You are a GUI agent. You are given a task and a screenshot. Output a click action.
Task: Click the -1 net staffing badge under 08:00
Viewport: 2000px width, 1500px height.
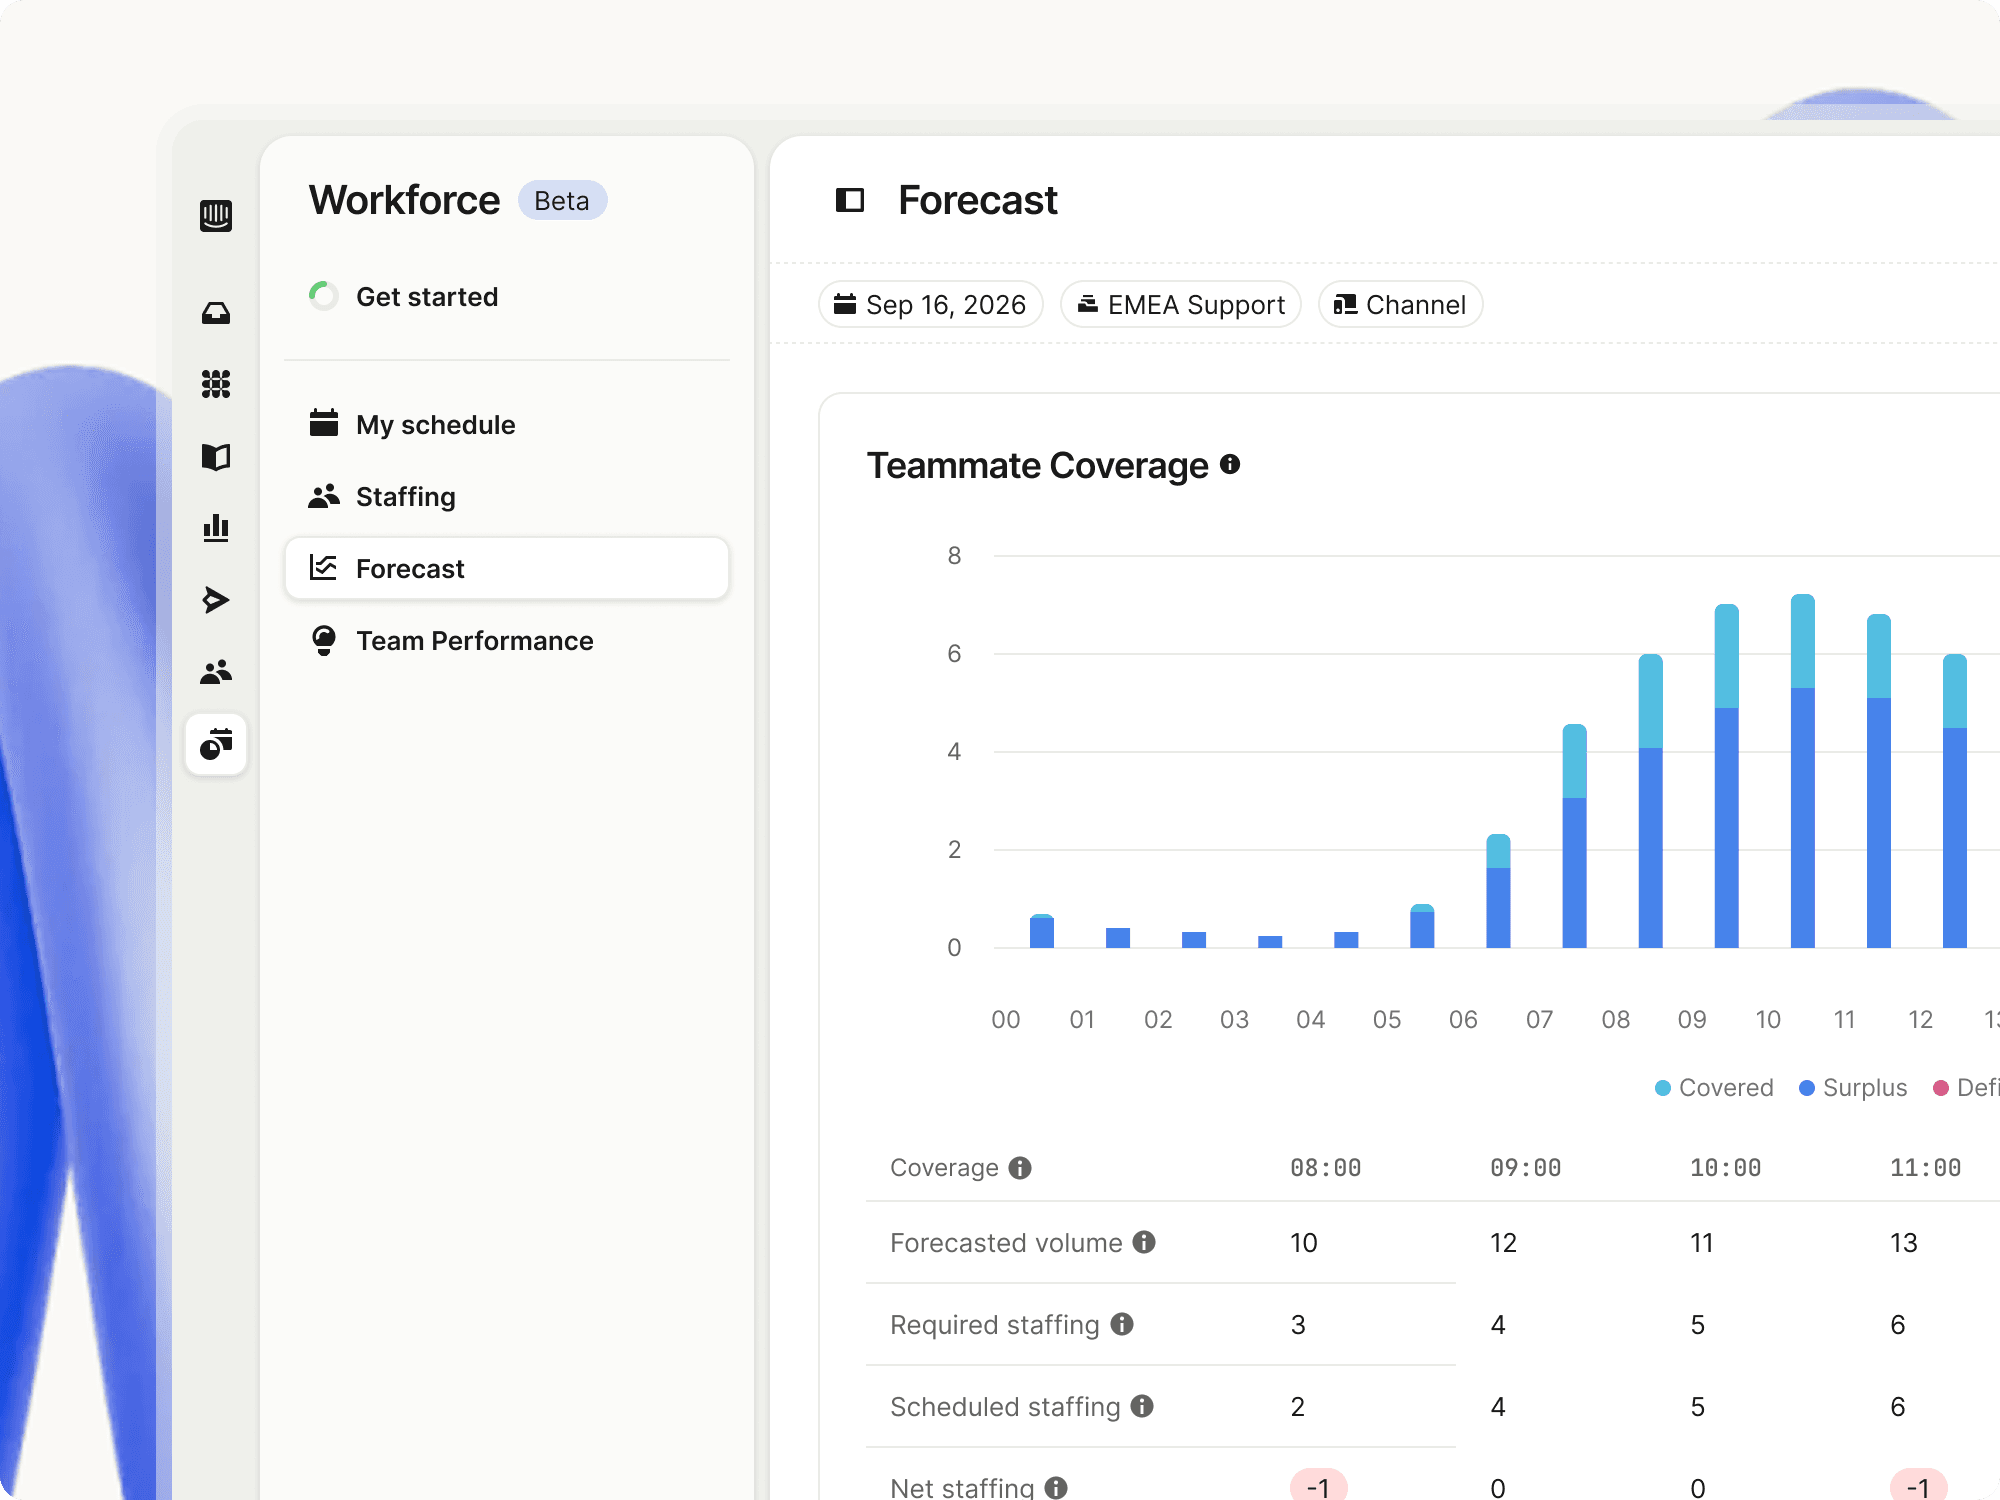pos(1319,1486)
